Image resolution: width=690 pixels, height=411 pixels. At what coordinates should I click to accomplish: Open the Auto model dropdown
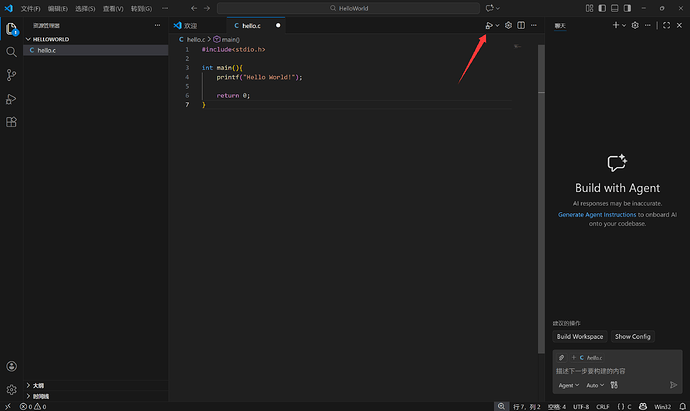[595, 385]
